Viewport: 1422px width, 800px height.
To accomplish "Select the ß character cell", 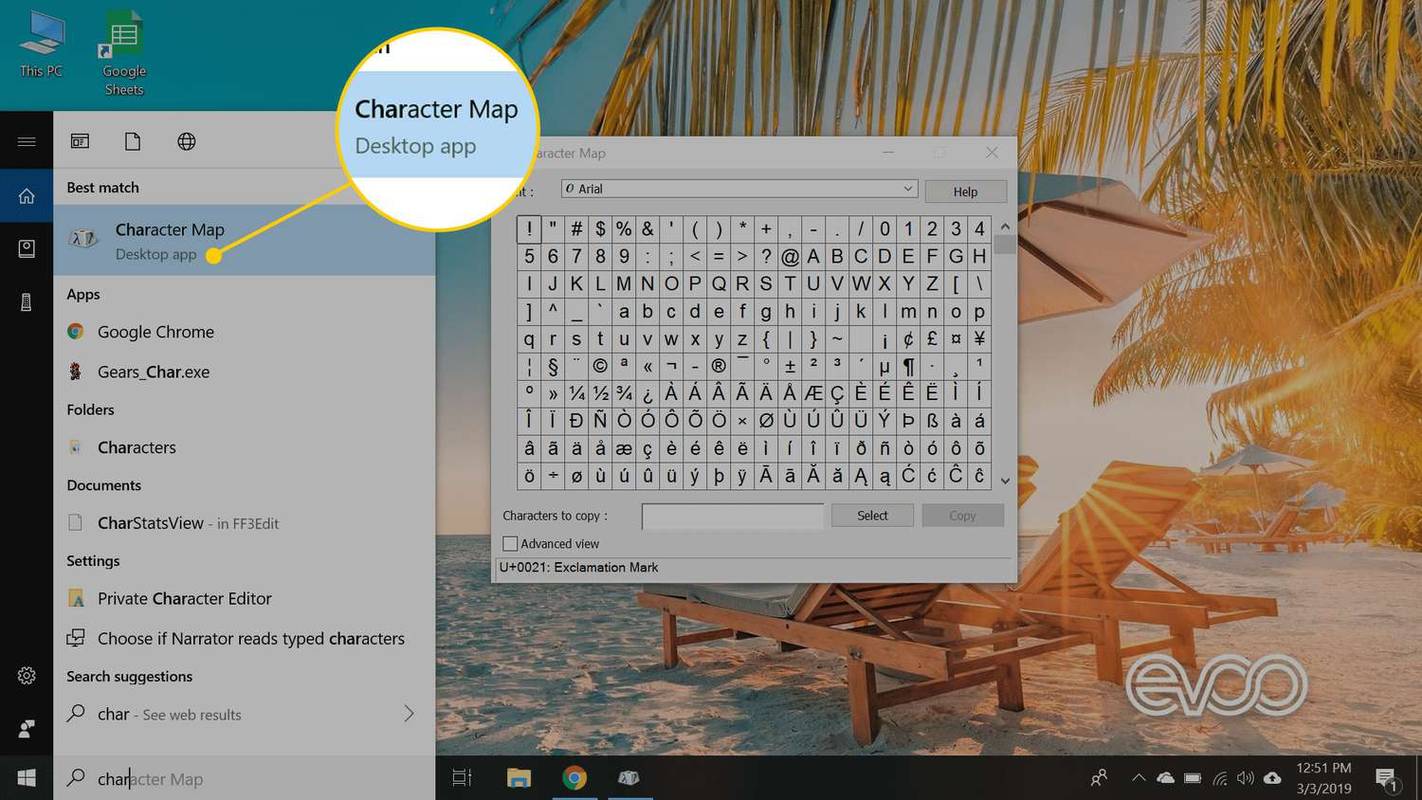I will click(x=932, y=420).
